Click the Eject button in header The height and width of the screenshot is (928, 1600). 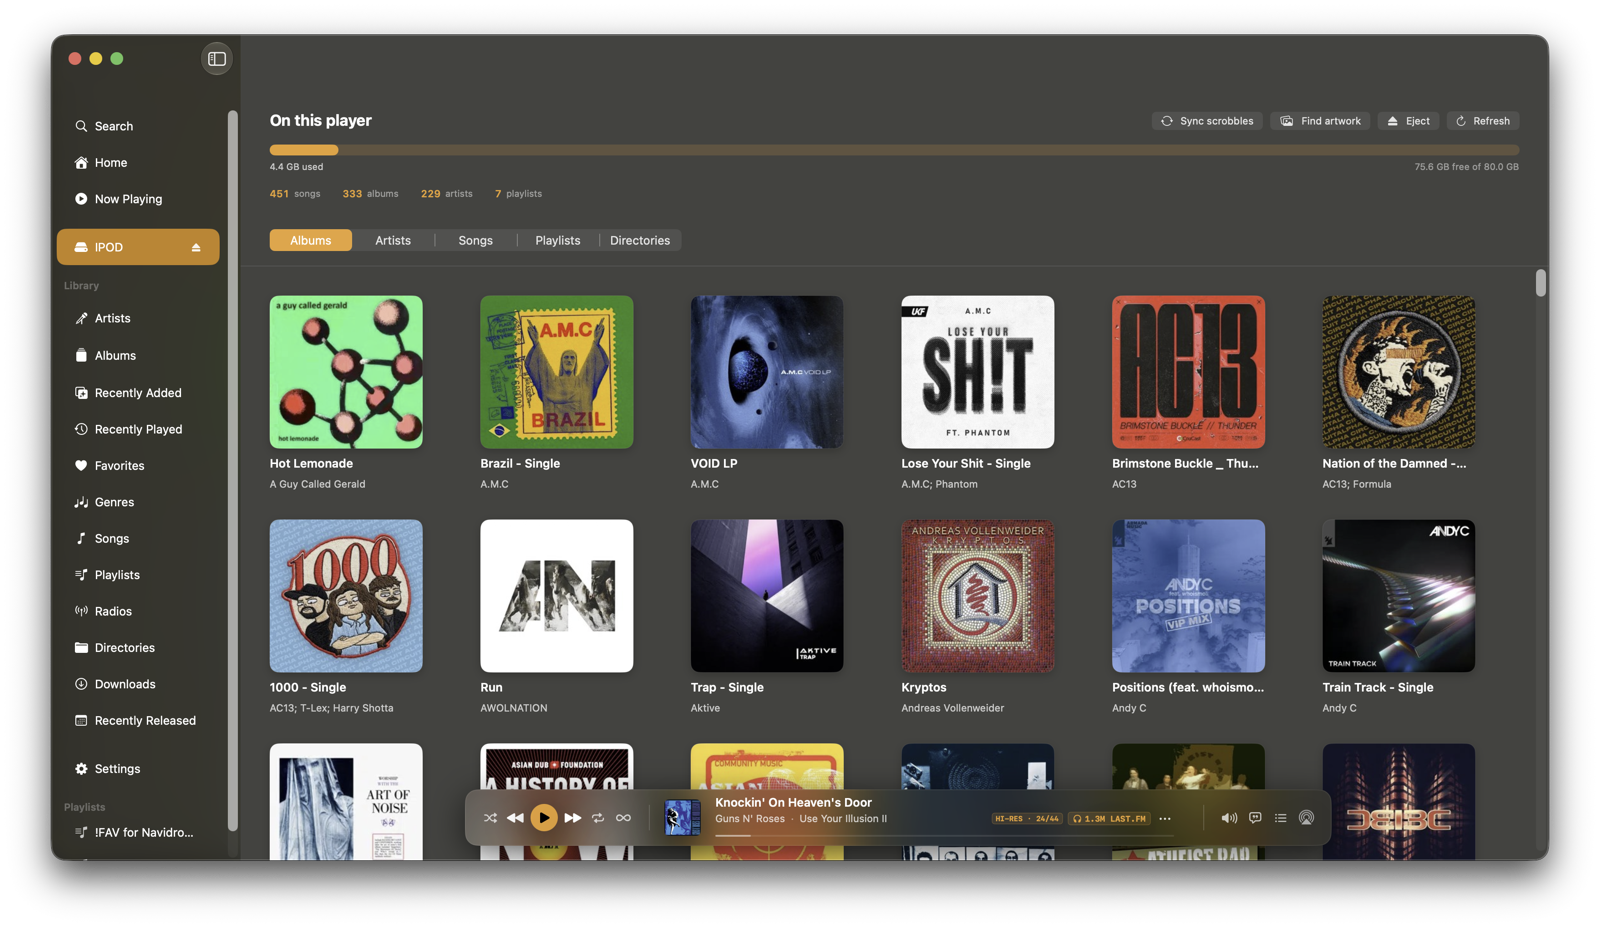click(x=1408, y=121)
